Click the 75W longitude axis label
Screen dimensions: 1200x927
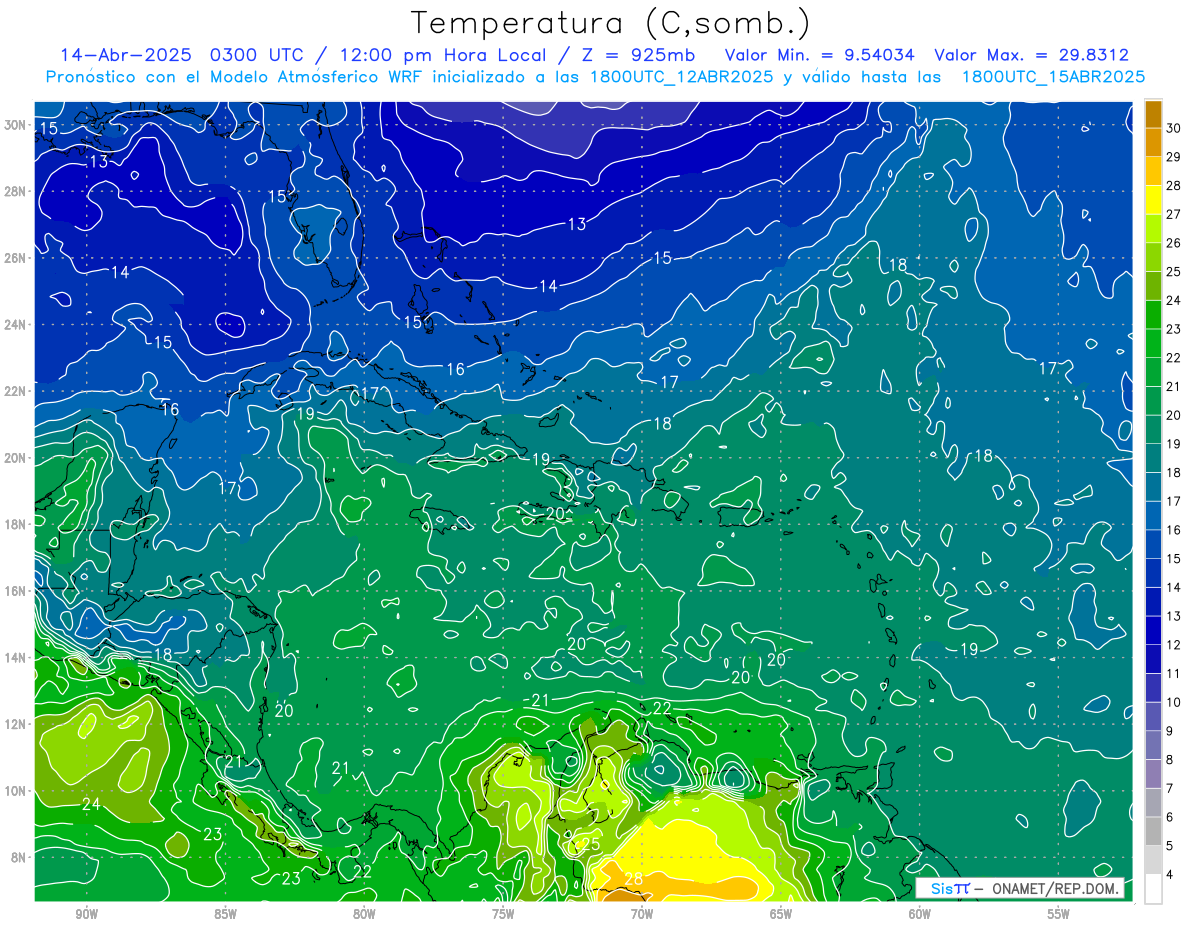[x=503, y=914]
